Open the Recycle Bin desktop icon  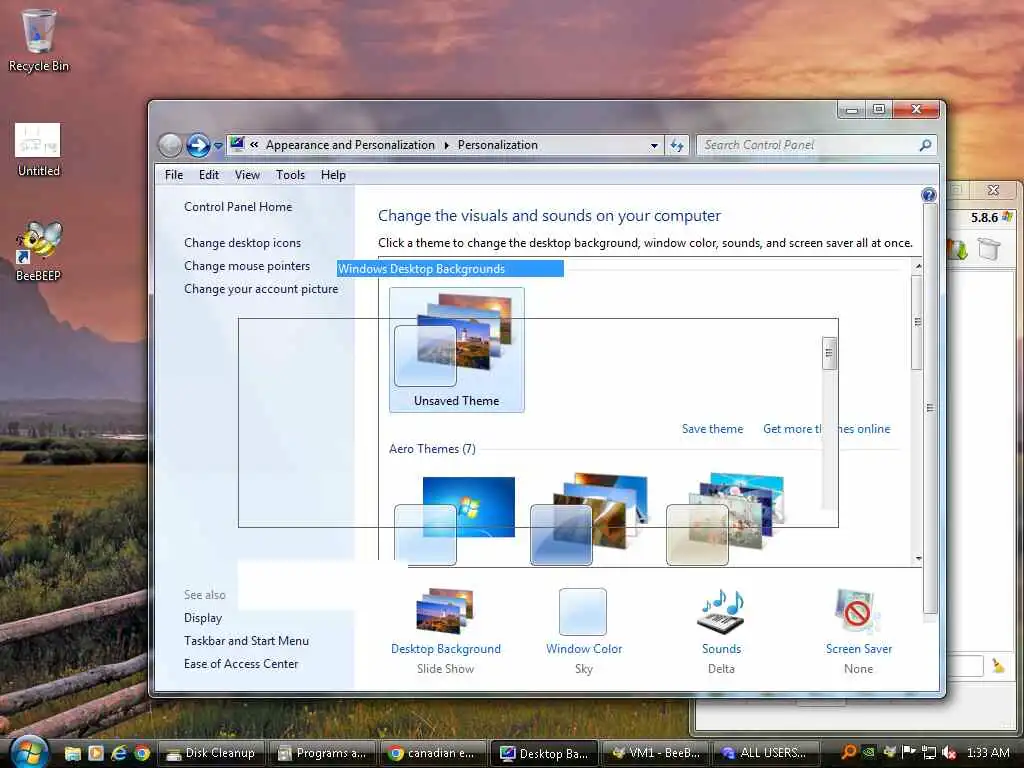(x=39, y=40)
